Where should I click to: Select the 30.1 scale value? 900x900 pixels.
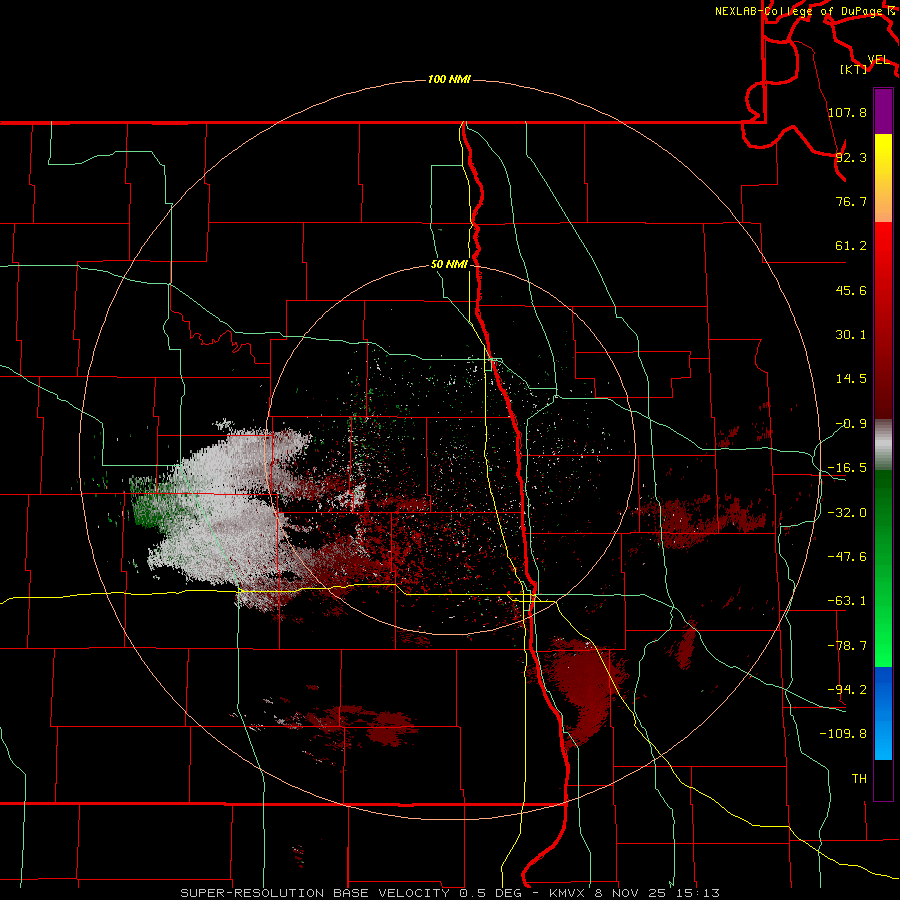[x=851, y=335]
